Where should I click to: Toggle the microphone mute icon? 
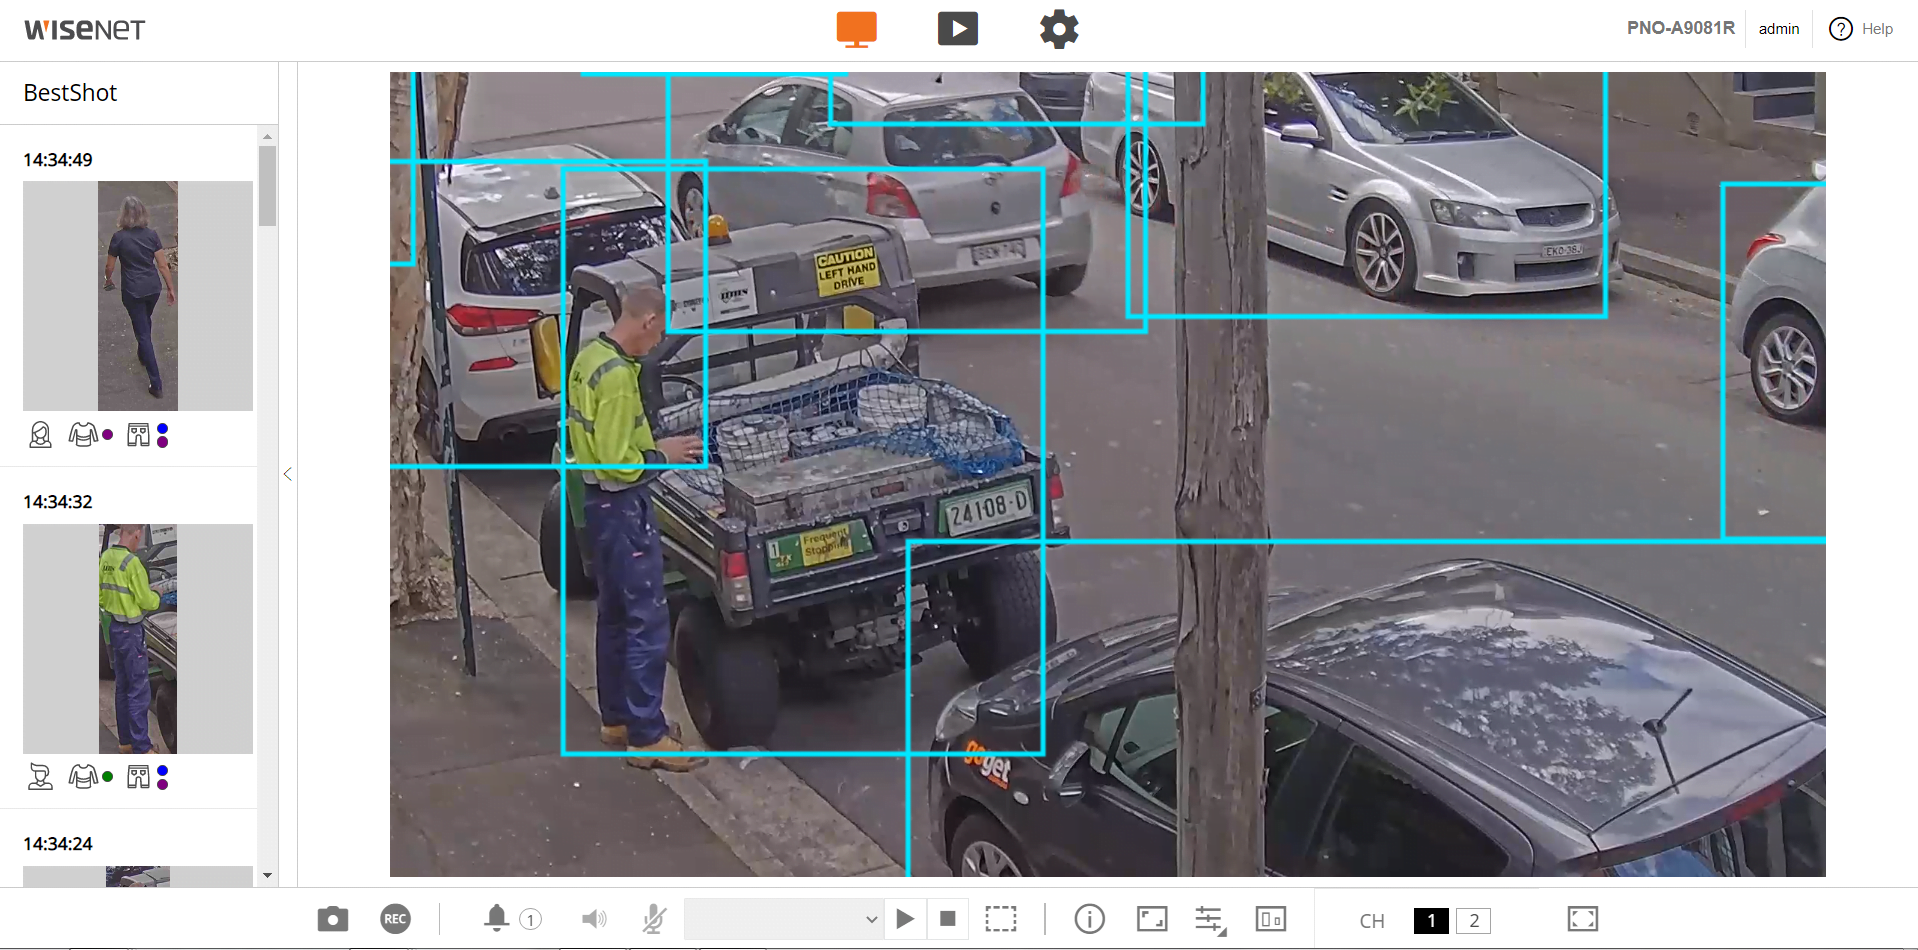654,919
